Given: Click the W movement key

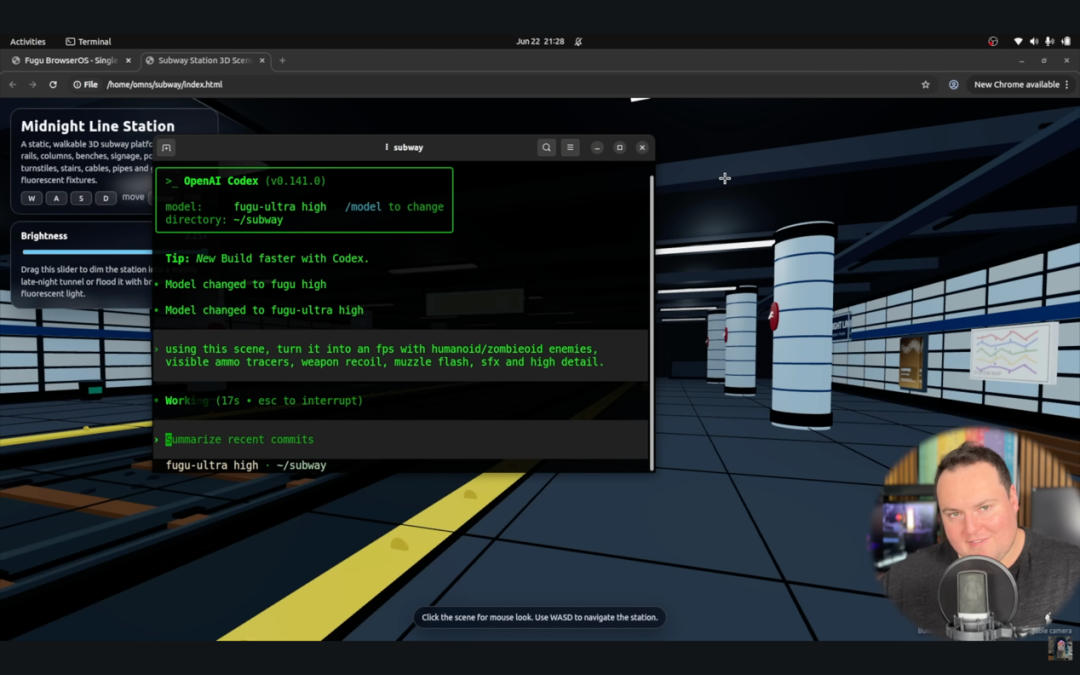Looking at the screenshot, I should 31,198.
